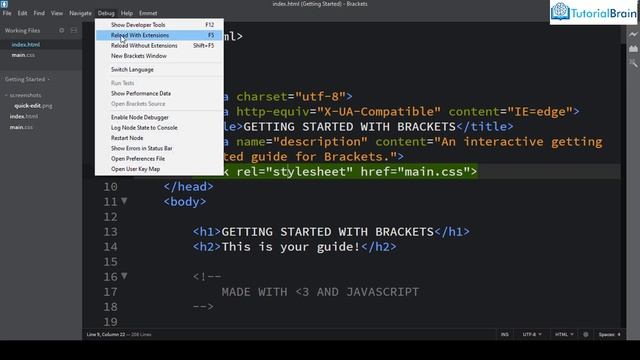Open the Edit menu

[x=22, y=13]
